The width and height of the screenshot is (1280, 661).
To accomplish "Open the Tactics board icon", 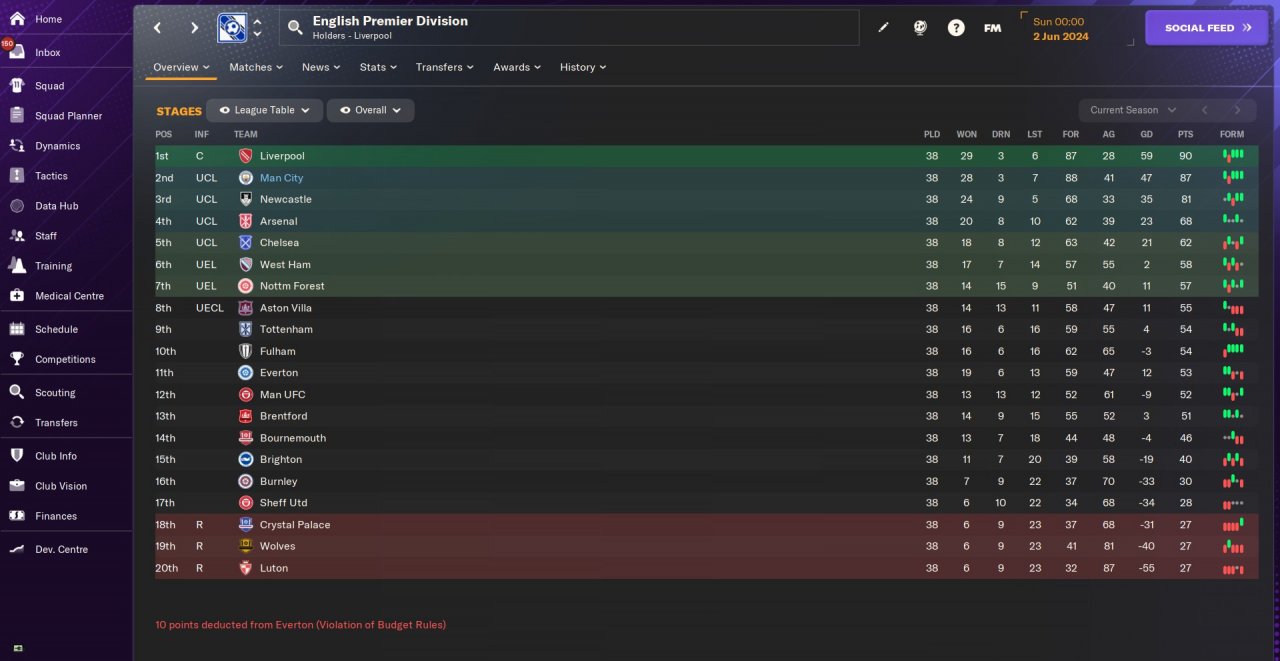I will 17,176.
